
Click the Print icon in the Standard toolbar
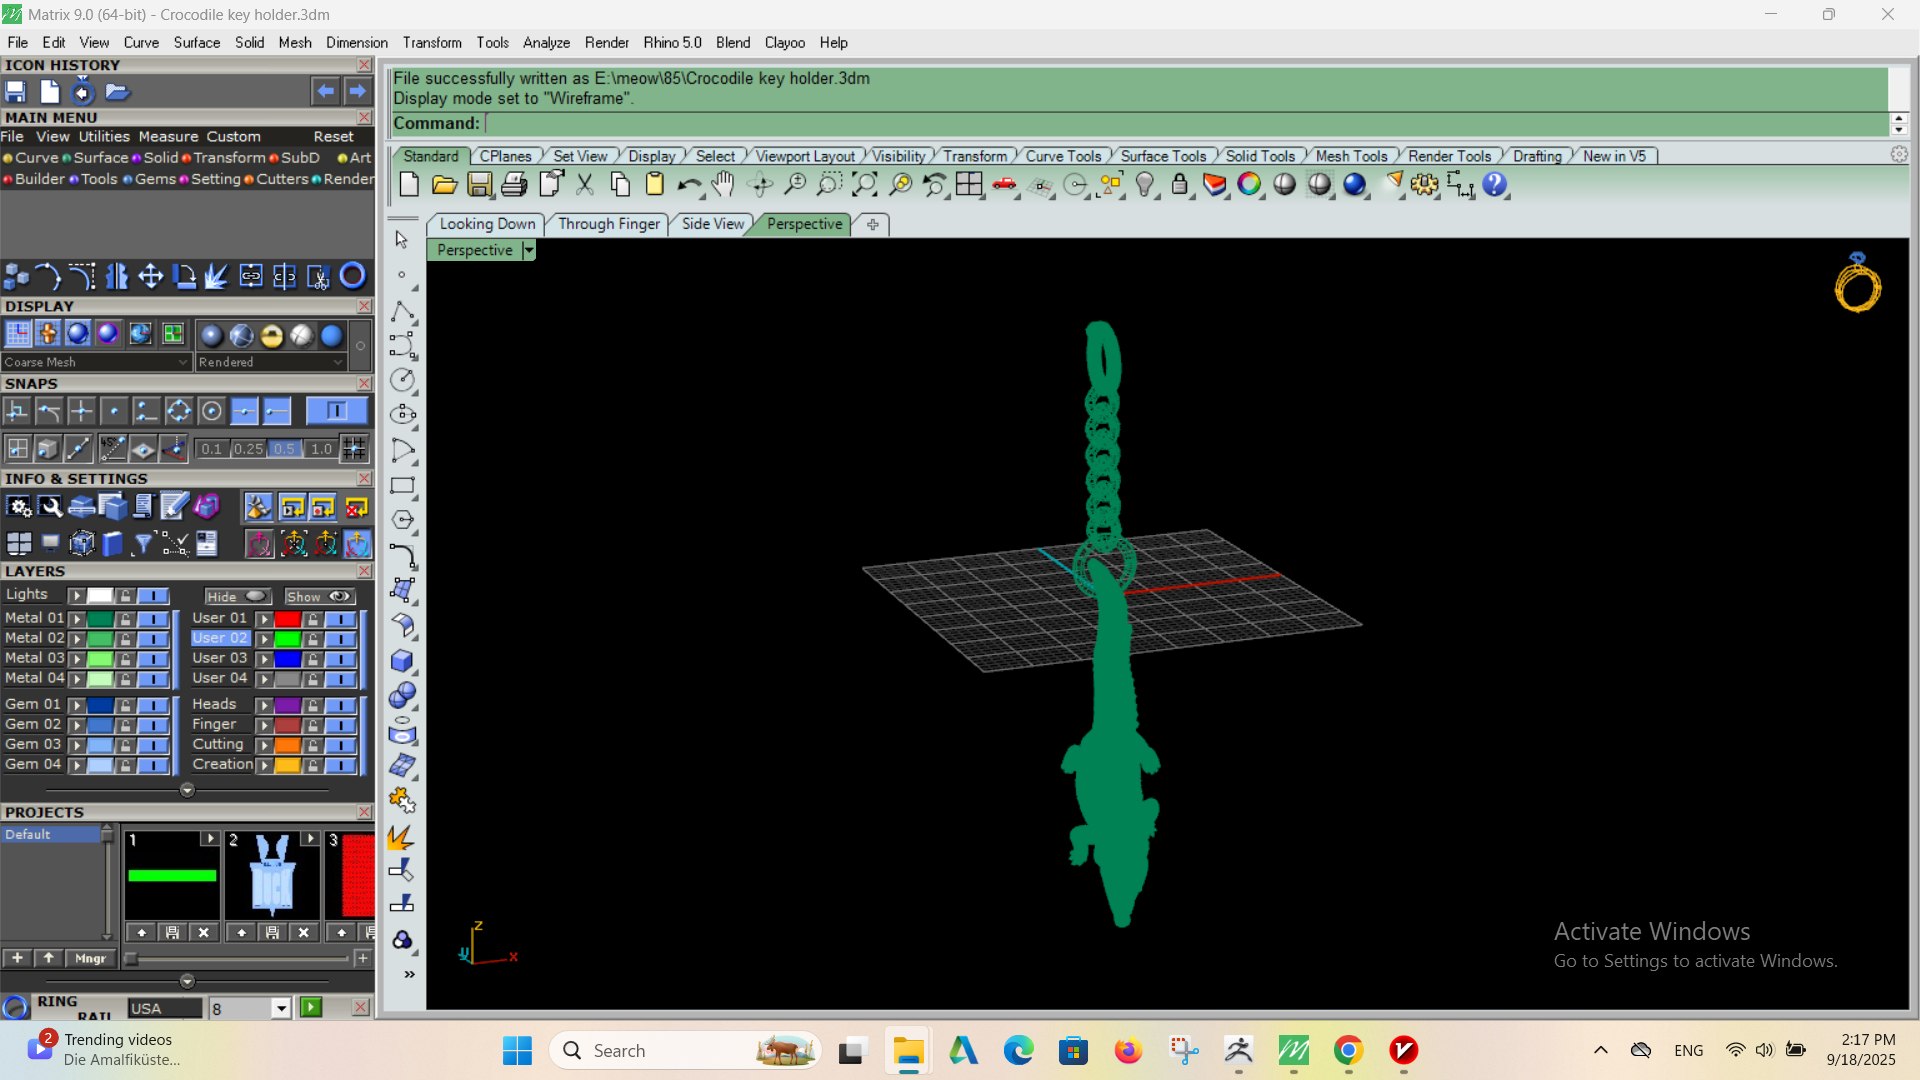pyautogui.click(x=514, y=185)
